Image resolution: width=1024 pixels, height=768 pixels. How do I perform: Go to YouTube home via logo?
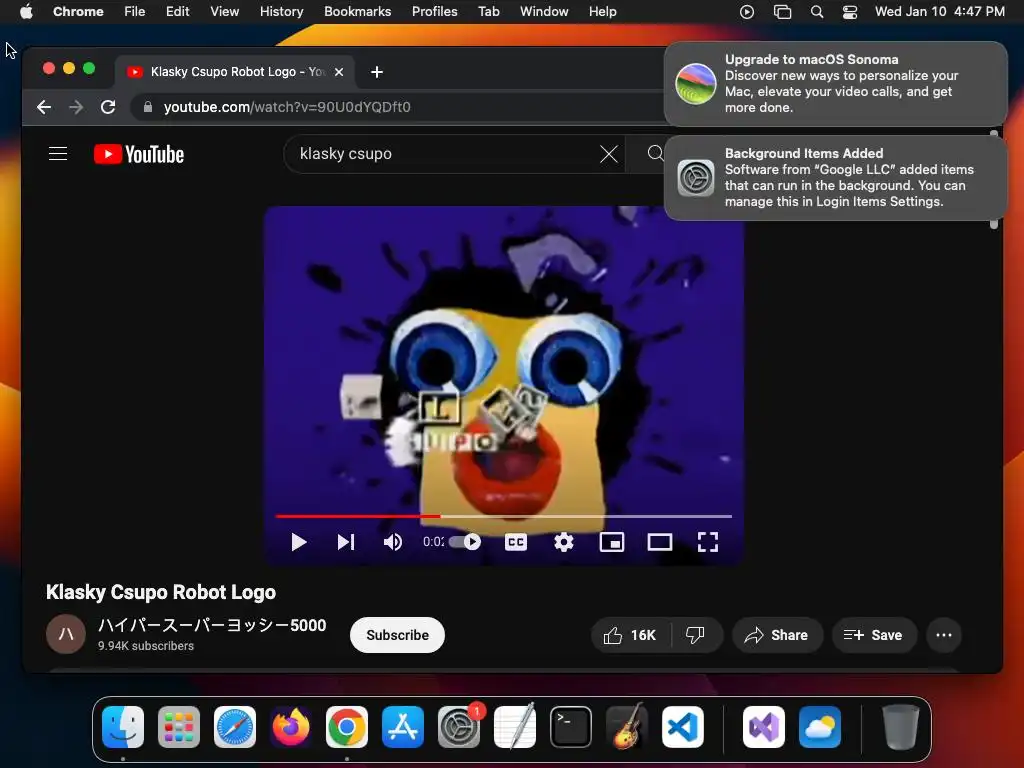tap(139, 154)
